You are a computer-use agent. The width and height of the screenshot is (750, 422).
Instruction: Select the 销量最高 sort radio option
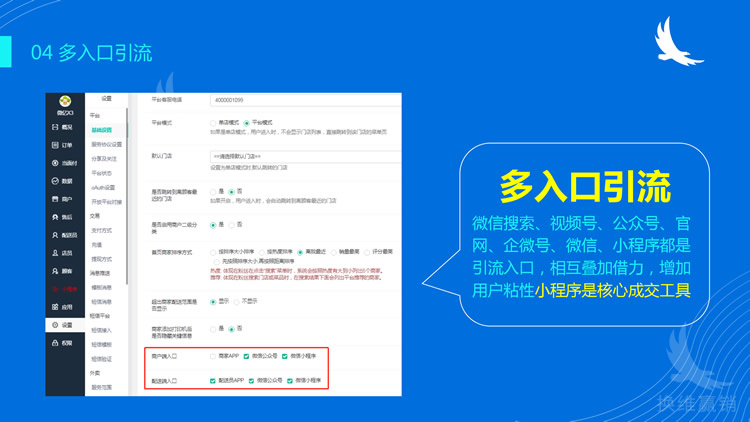333,252
